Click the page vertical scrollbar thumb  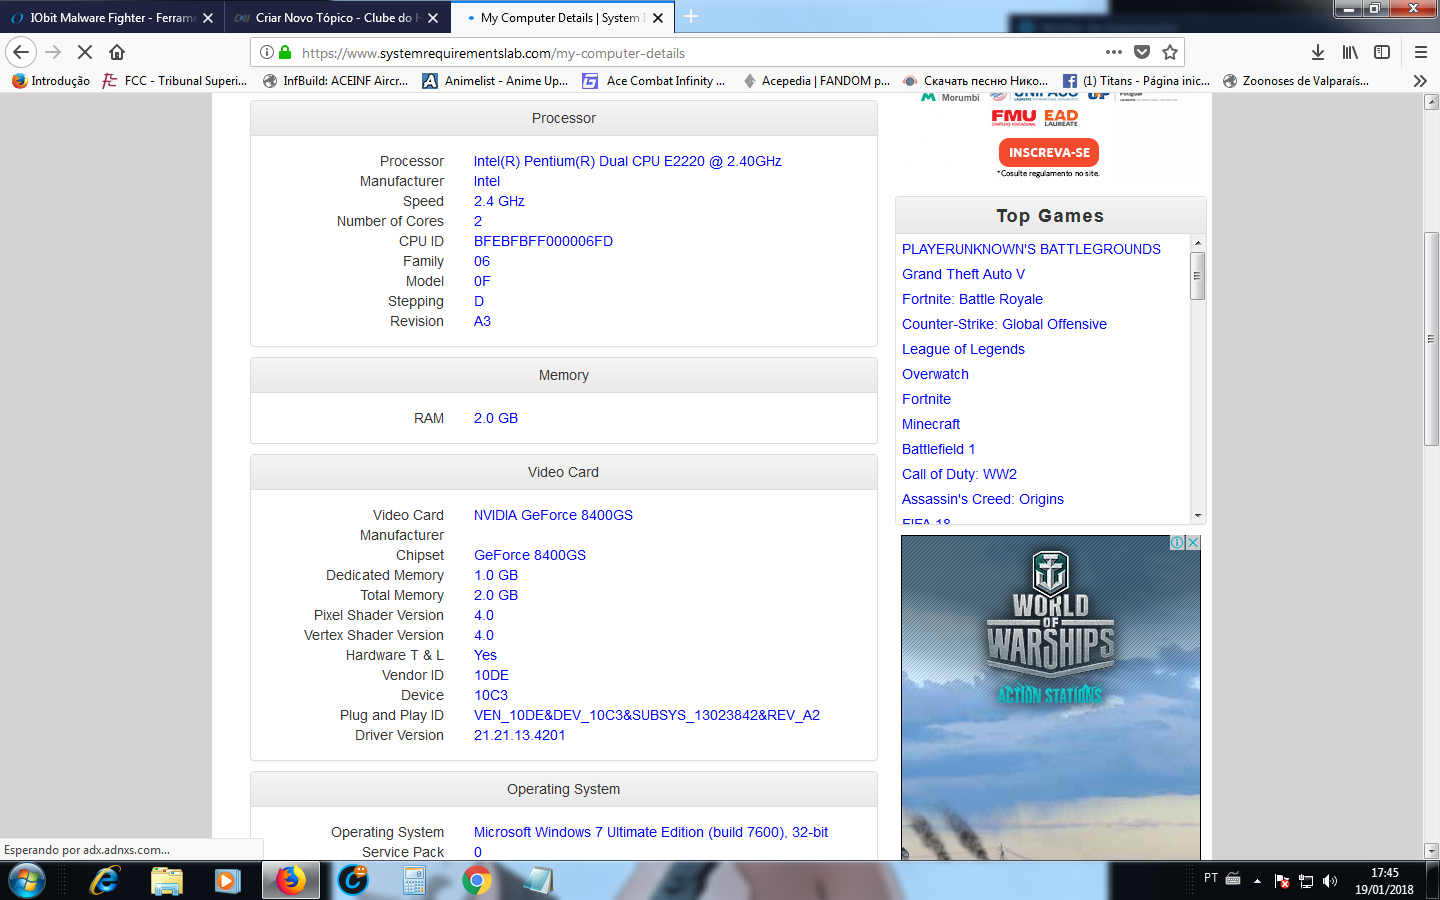point(1431,339)
